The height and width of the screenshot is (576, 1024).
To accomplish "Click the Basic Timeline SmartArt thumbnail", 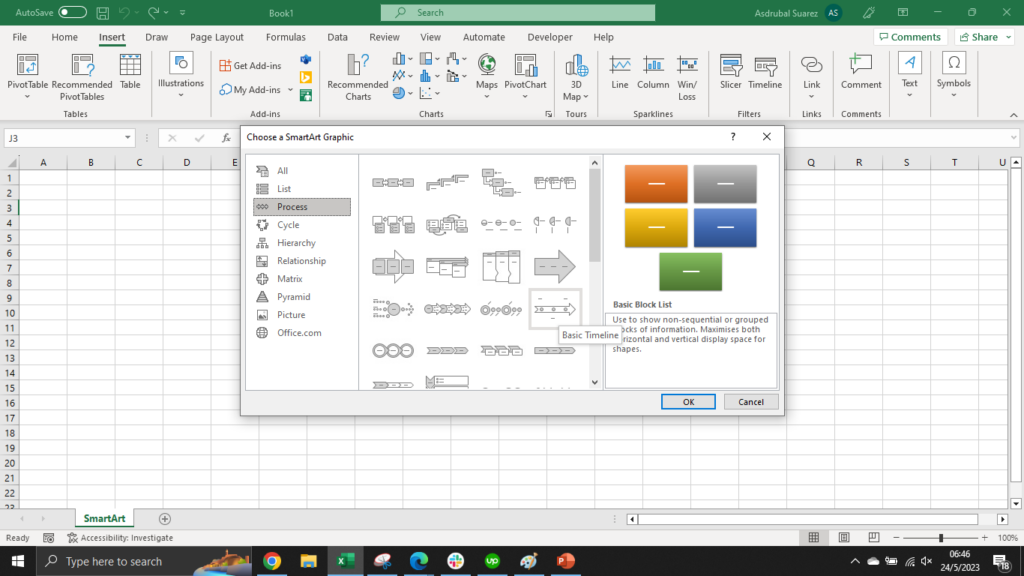I will point(556,309).
